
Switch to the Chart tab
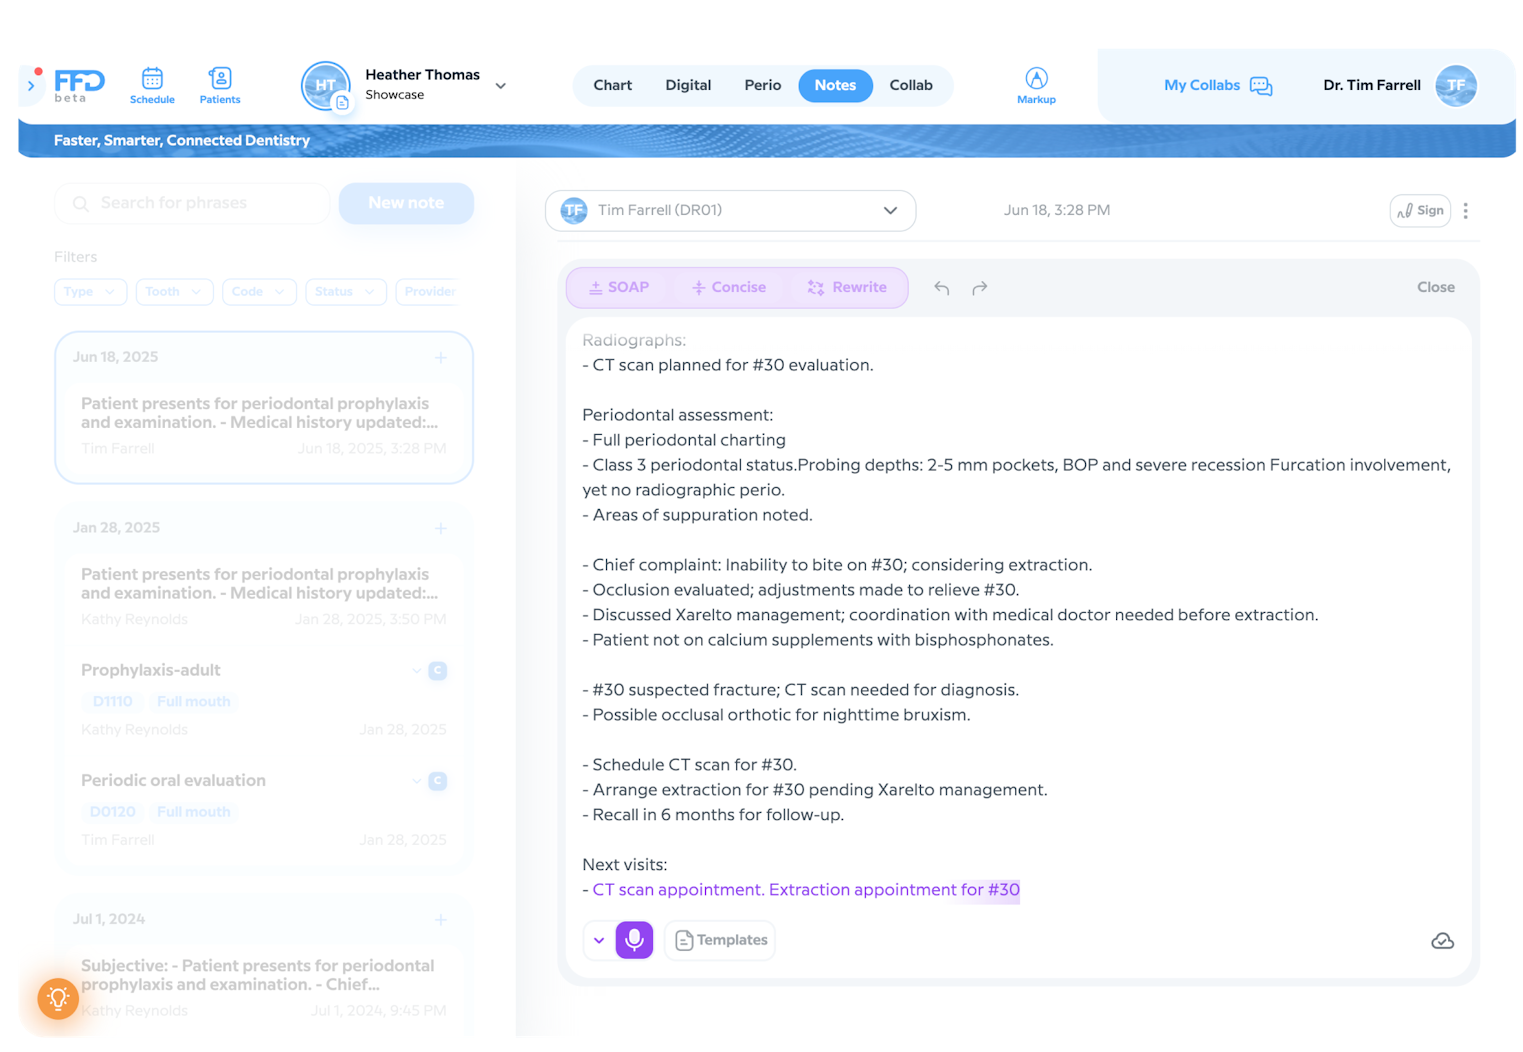click(612, 85)
